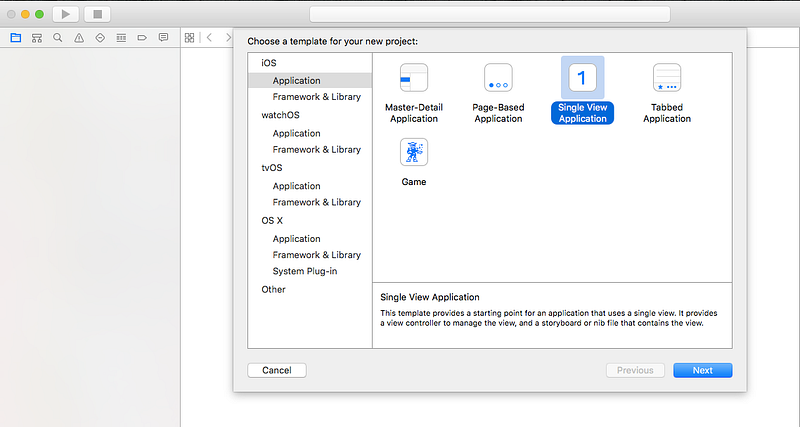The height and width of the screenshot is (427, 800).
Task: Select the Other category
Action: [x=273, y=289]
